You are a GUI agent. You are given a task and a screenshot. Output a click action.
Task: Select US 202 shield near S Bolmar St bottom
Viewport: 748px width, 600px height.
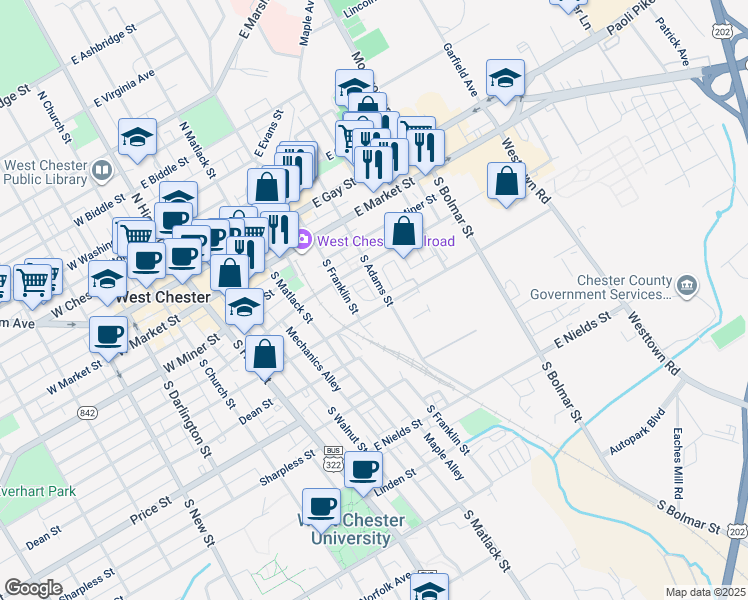tap(738, 531)
